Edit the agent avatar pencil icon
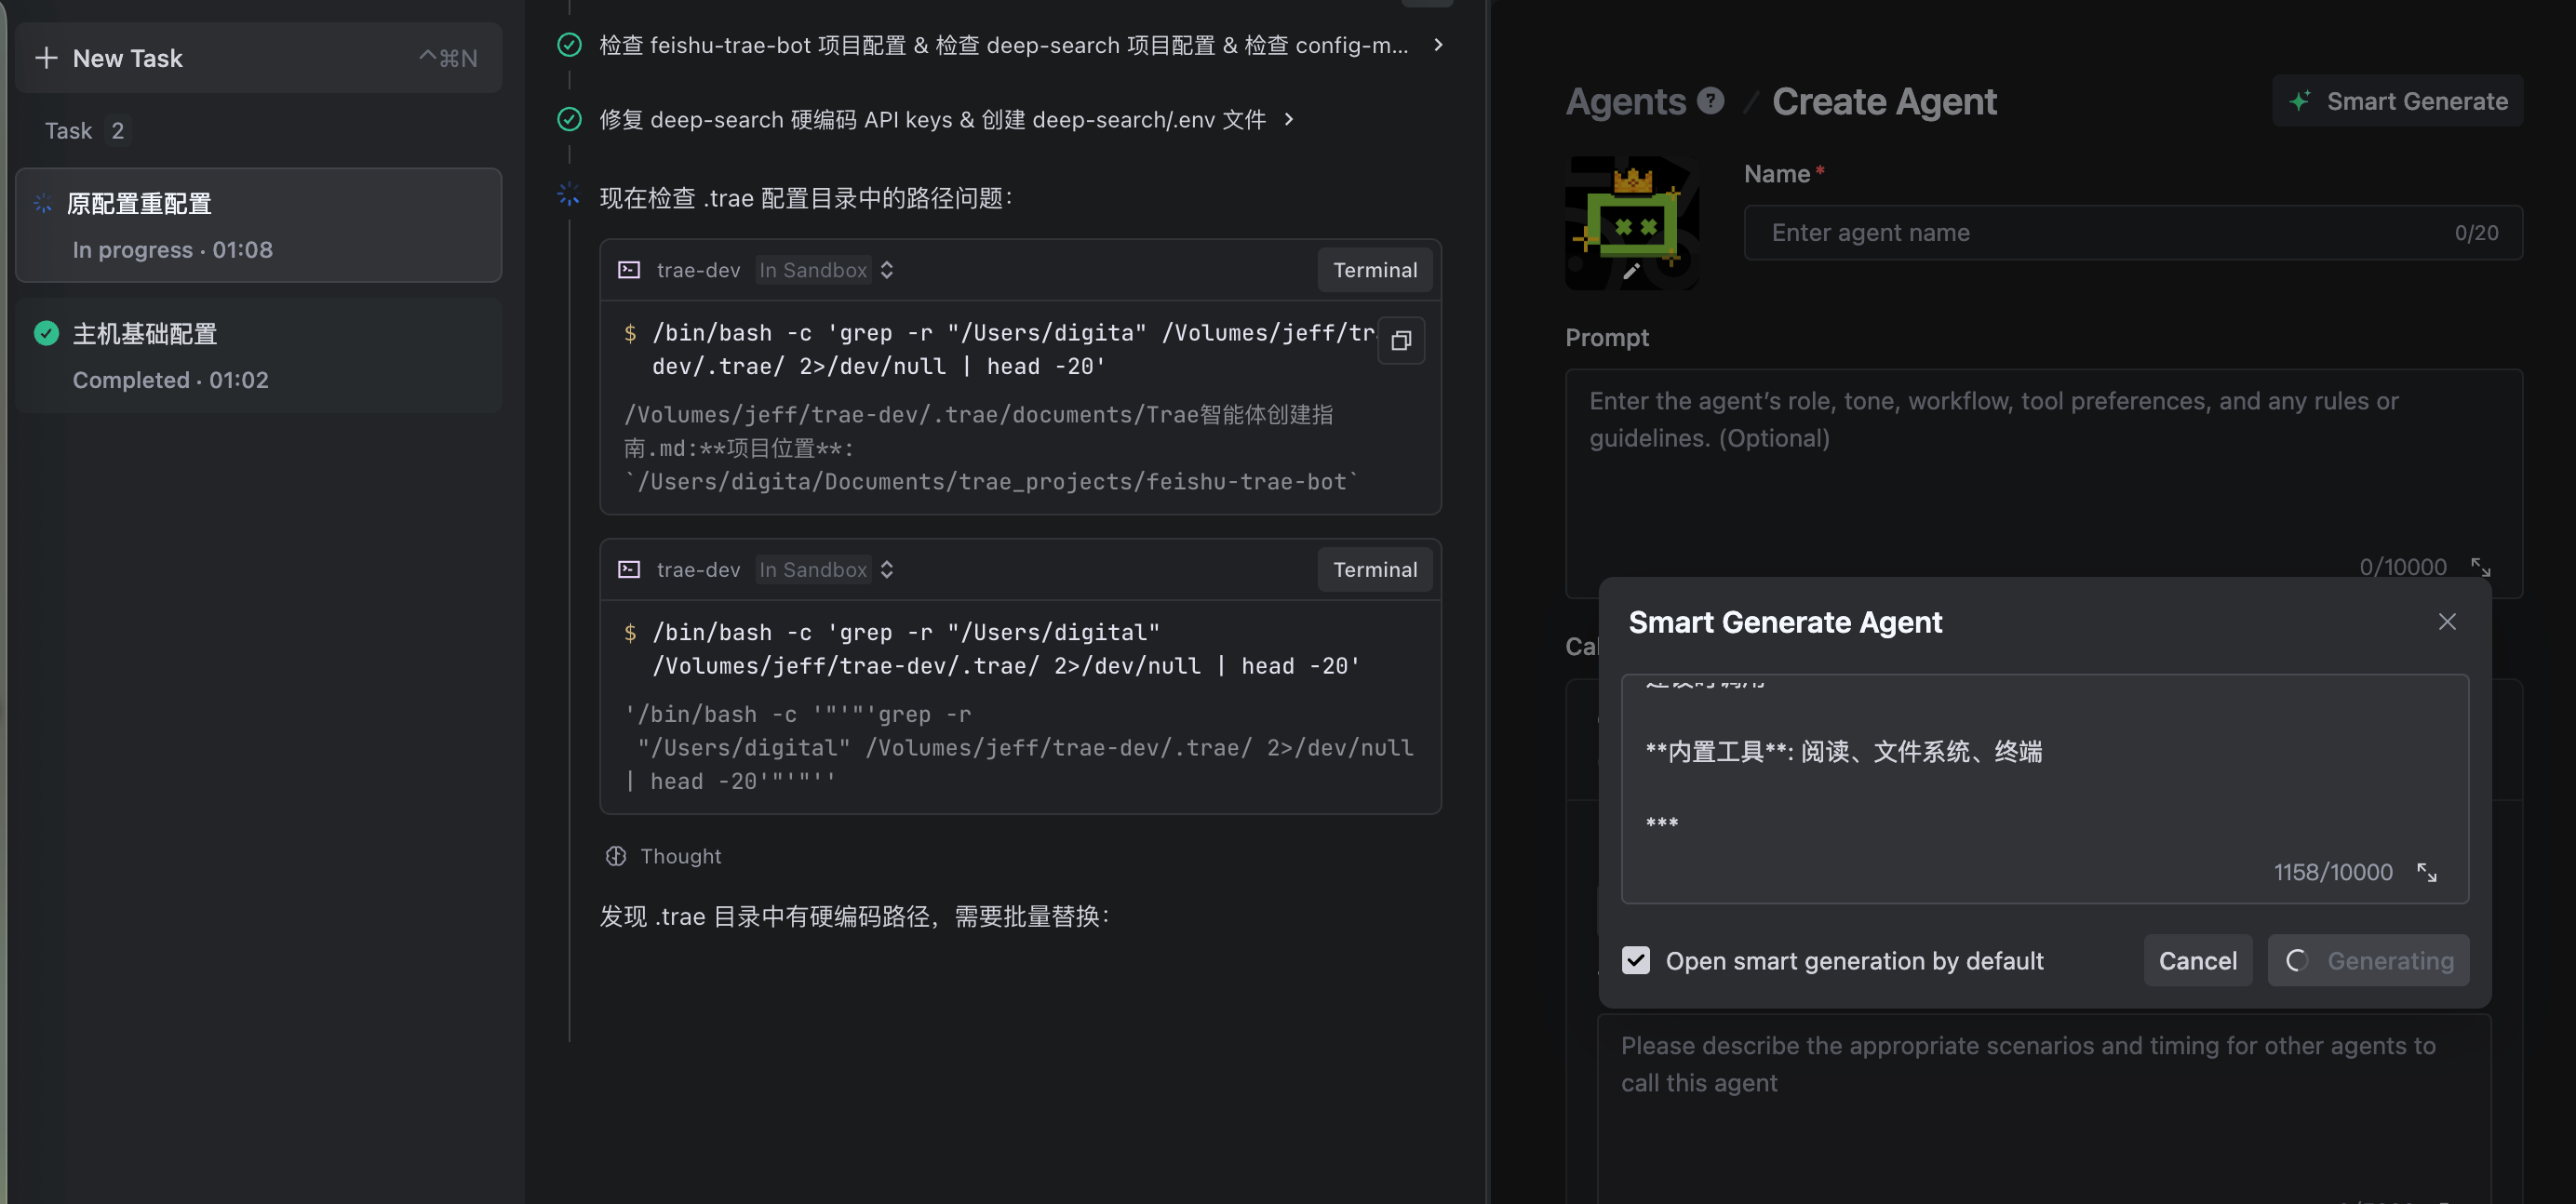 1631,271
